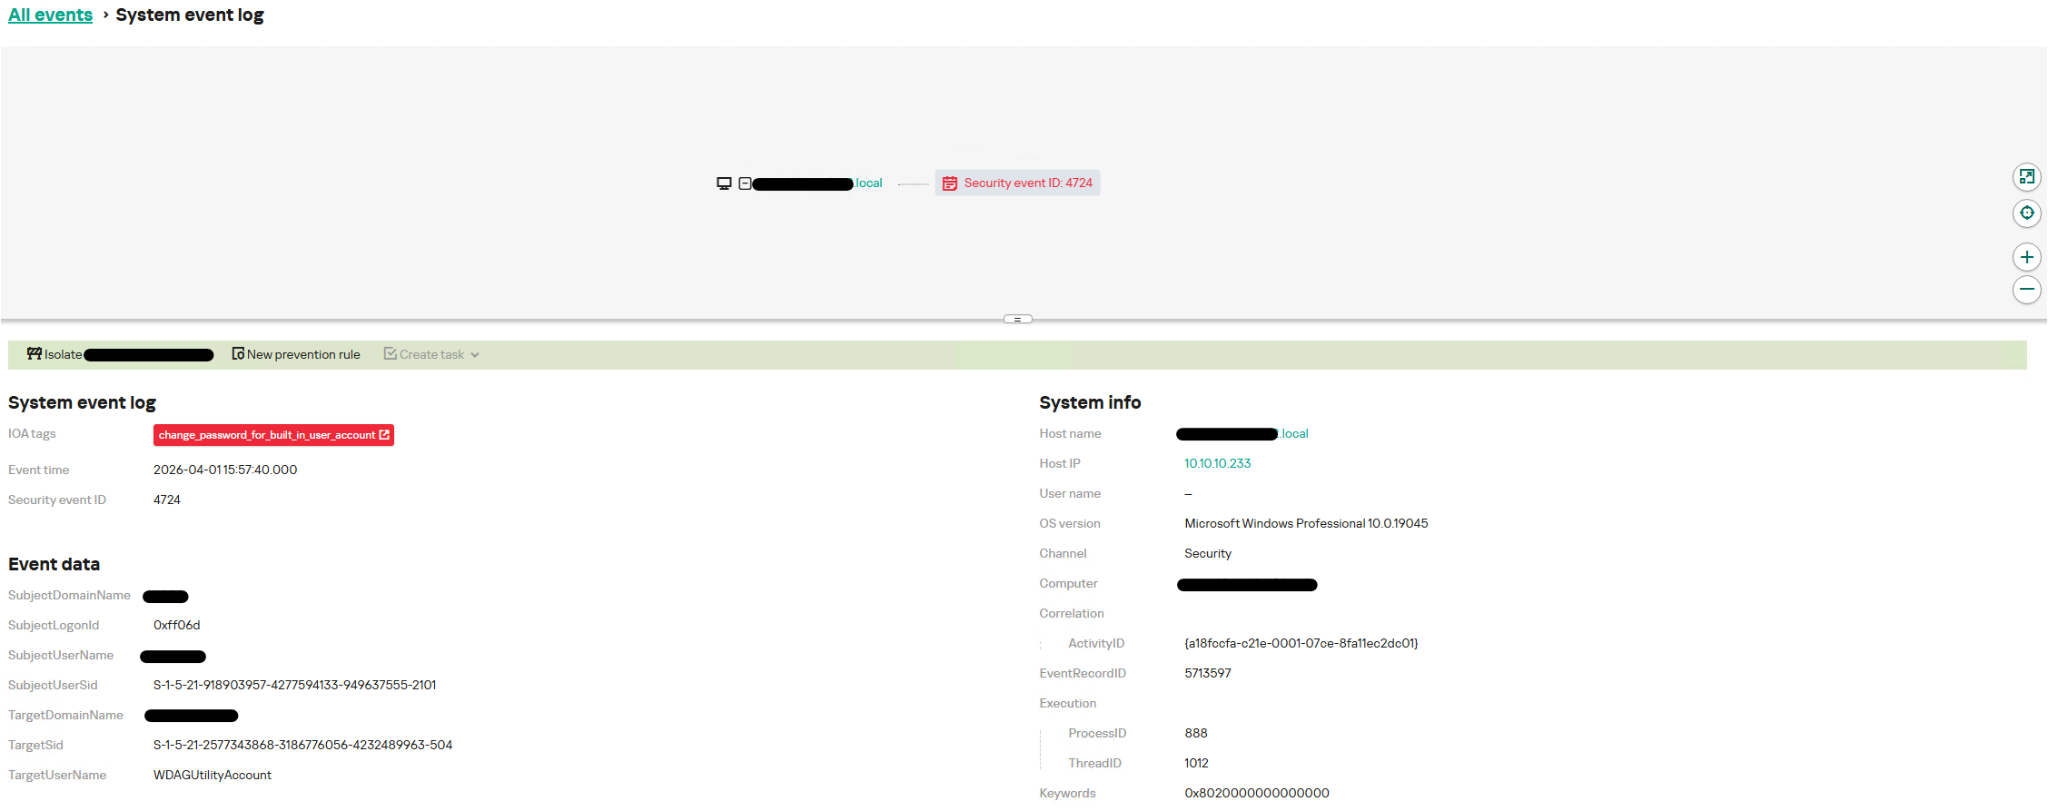Open the change_password_for_built_in_user_account IOA tag
Image resolution: width=2048 pixels, height=809 pixels.
(x=266, y=435)
